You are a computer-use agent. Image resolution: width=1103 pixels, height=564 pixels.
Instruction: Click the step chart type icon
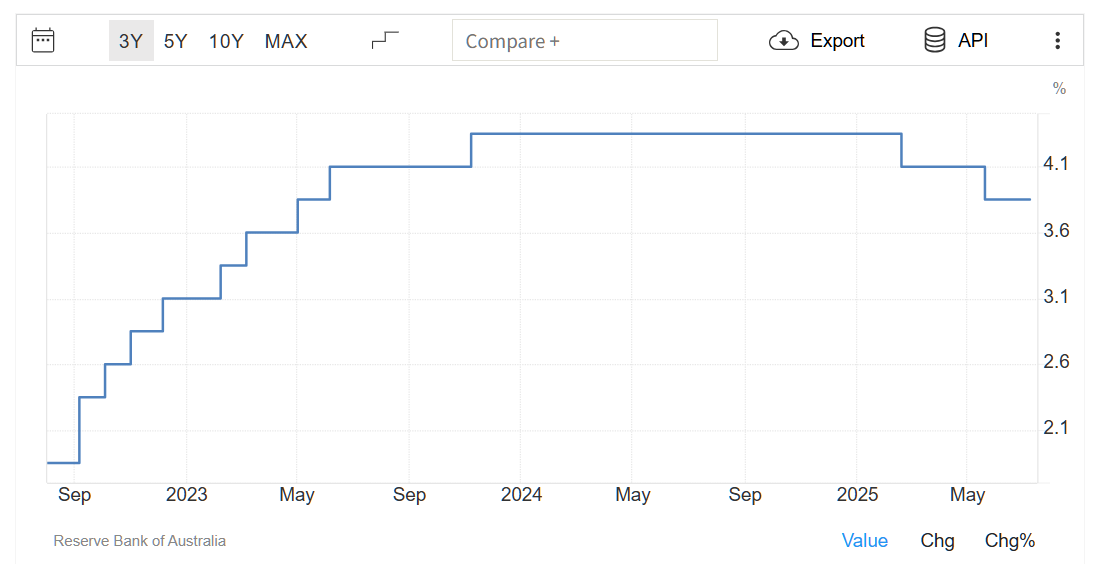point(385,41)
